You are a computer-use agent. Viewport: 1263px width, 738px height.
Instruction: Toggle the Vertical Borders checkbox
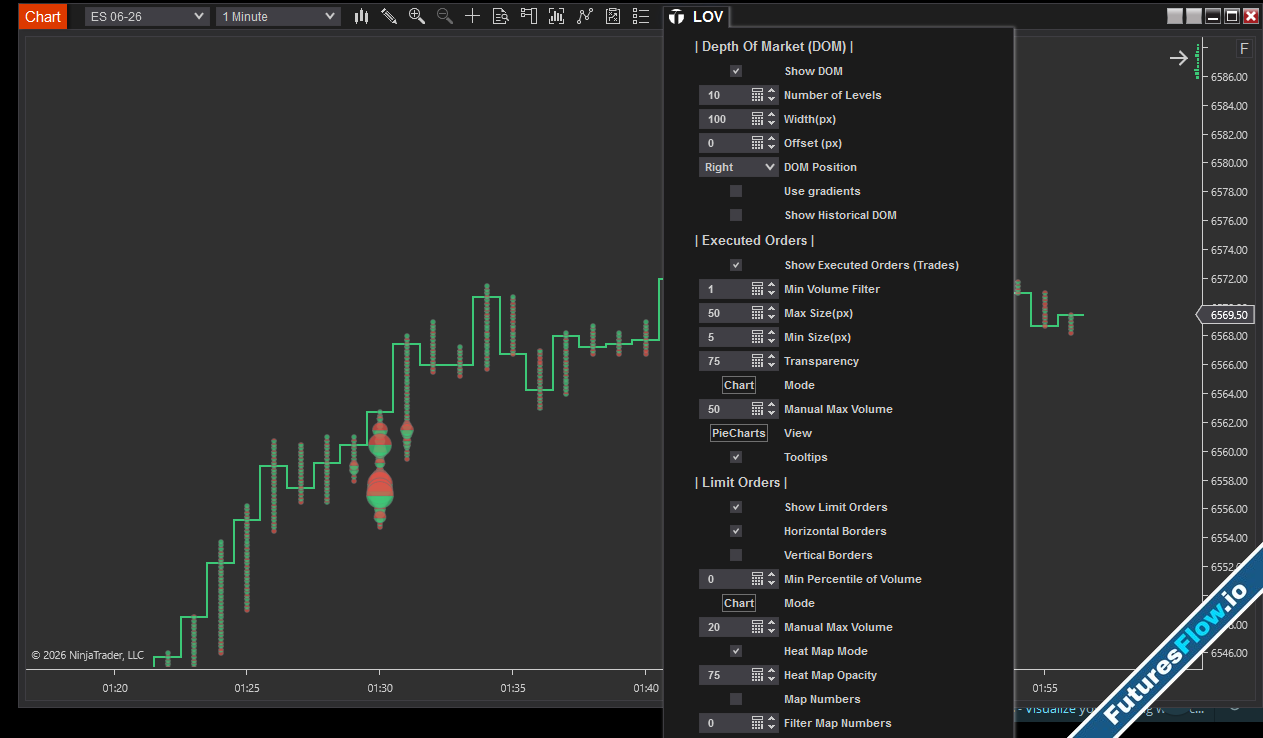pos(736,555)
